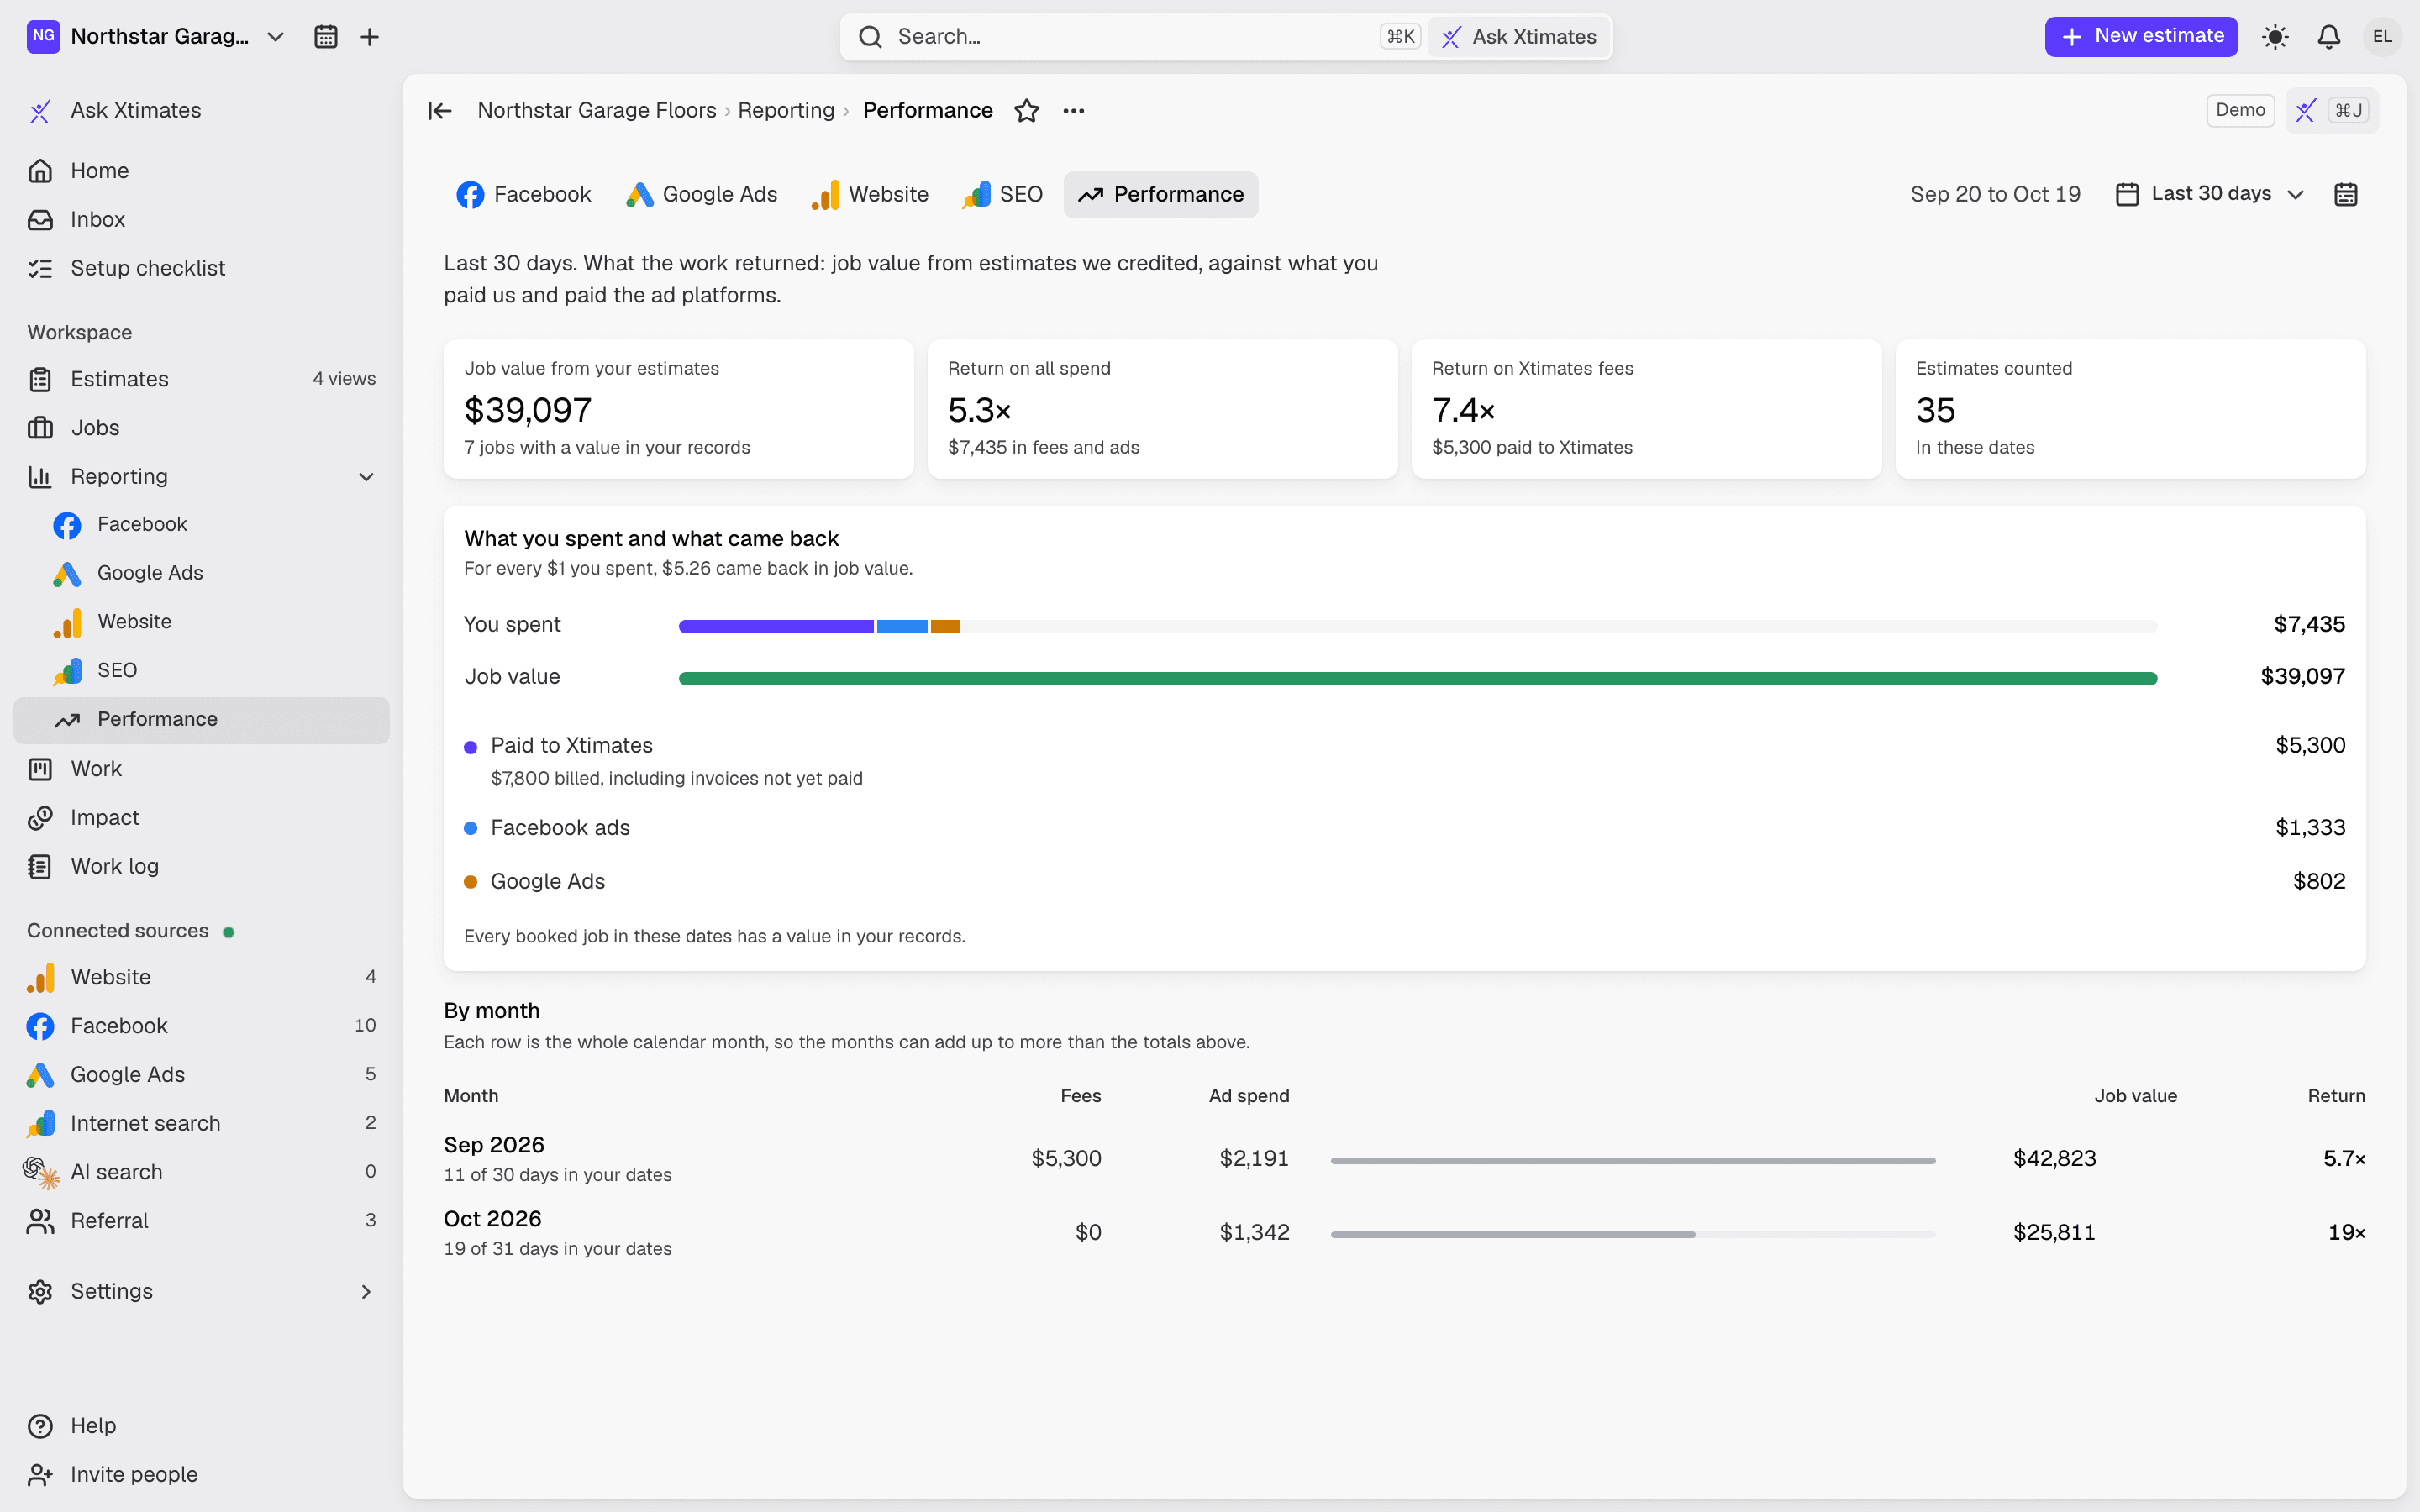Go to Home in the sidebar

point(201,171)
